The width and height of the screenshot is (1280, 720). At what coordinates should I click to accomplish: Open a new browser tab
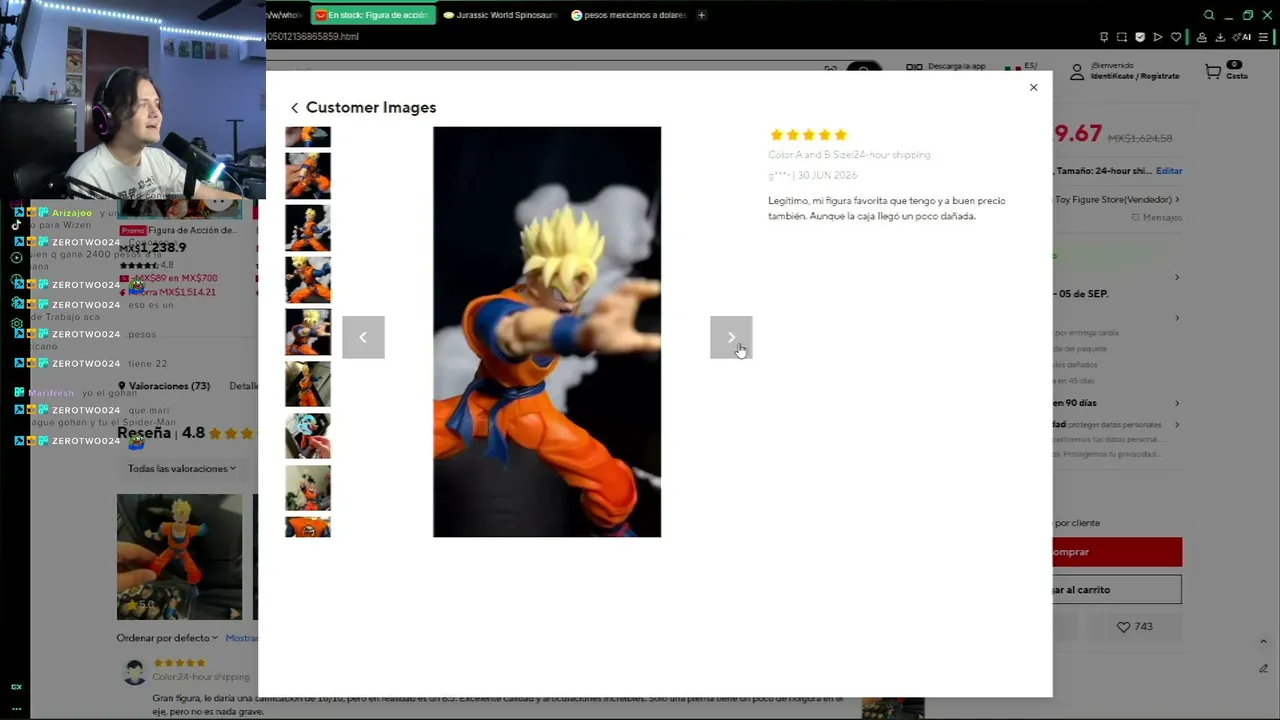click(701, 15)
